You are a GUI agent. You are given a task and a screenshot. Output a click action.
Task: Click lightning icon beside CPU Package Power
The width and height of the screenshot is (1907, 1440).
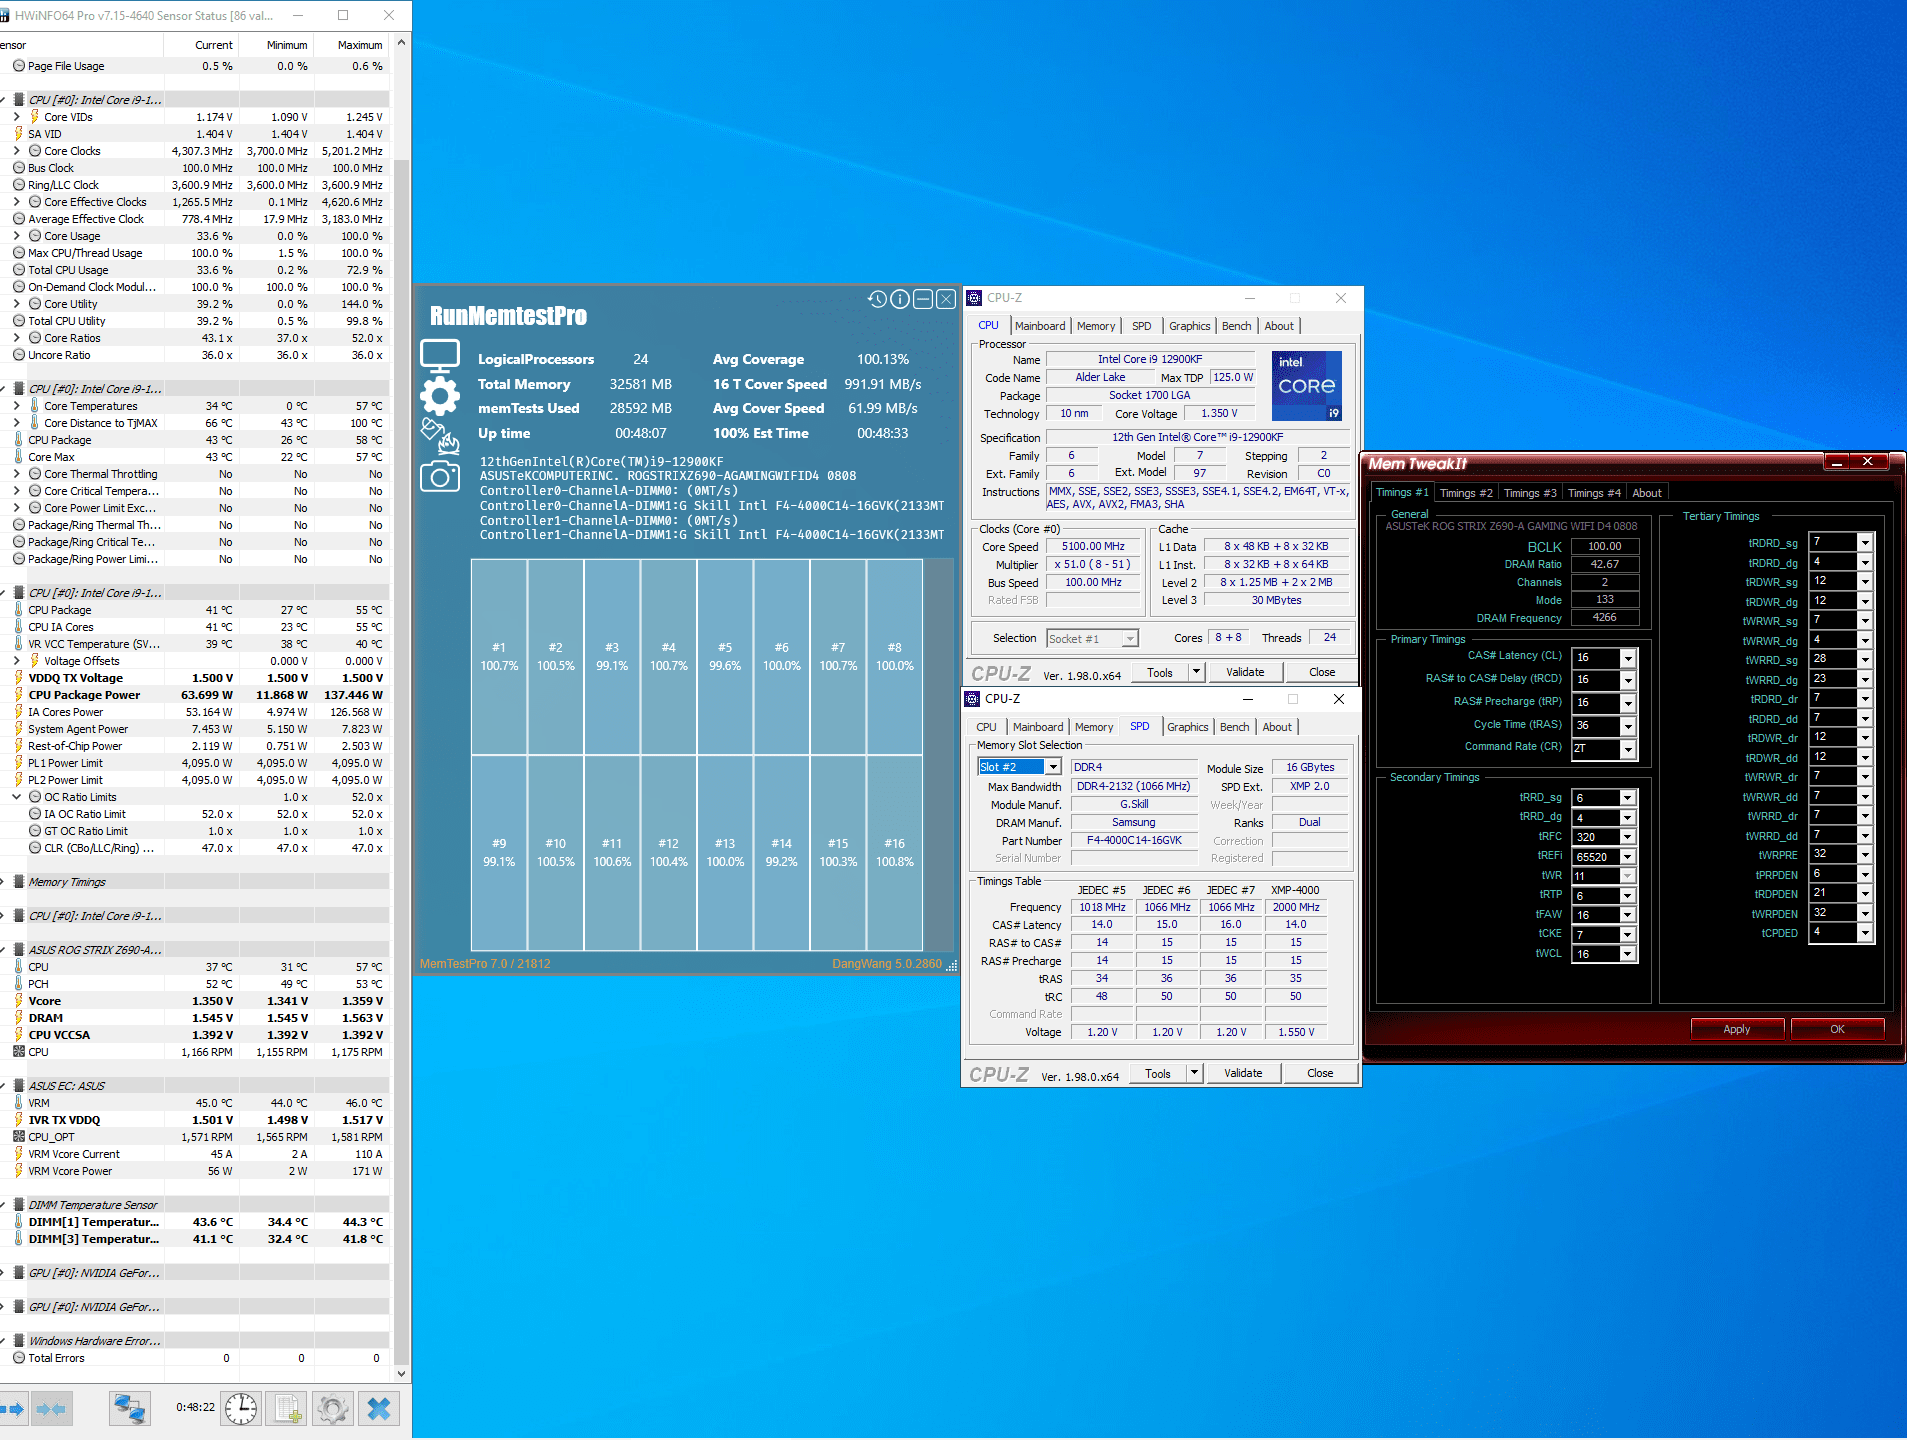[18, 695]
